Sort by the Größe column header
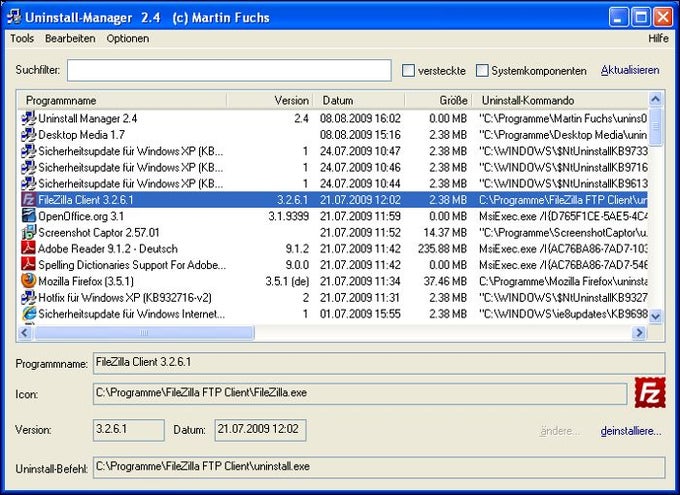This screenshot has width=680, height=495. [x=438, y=100]
